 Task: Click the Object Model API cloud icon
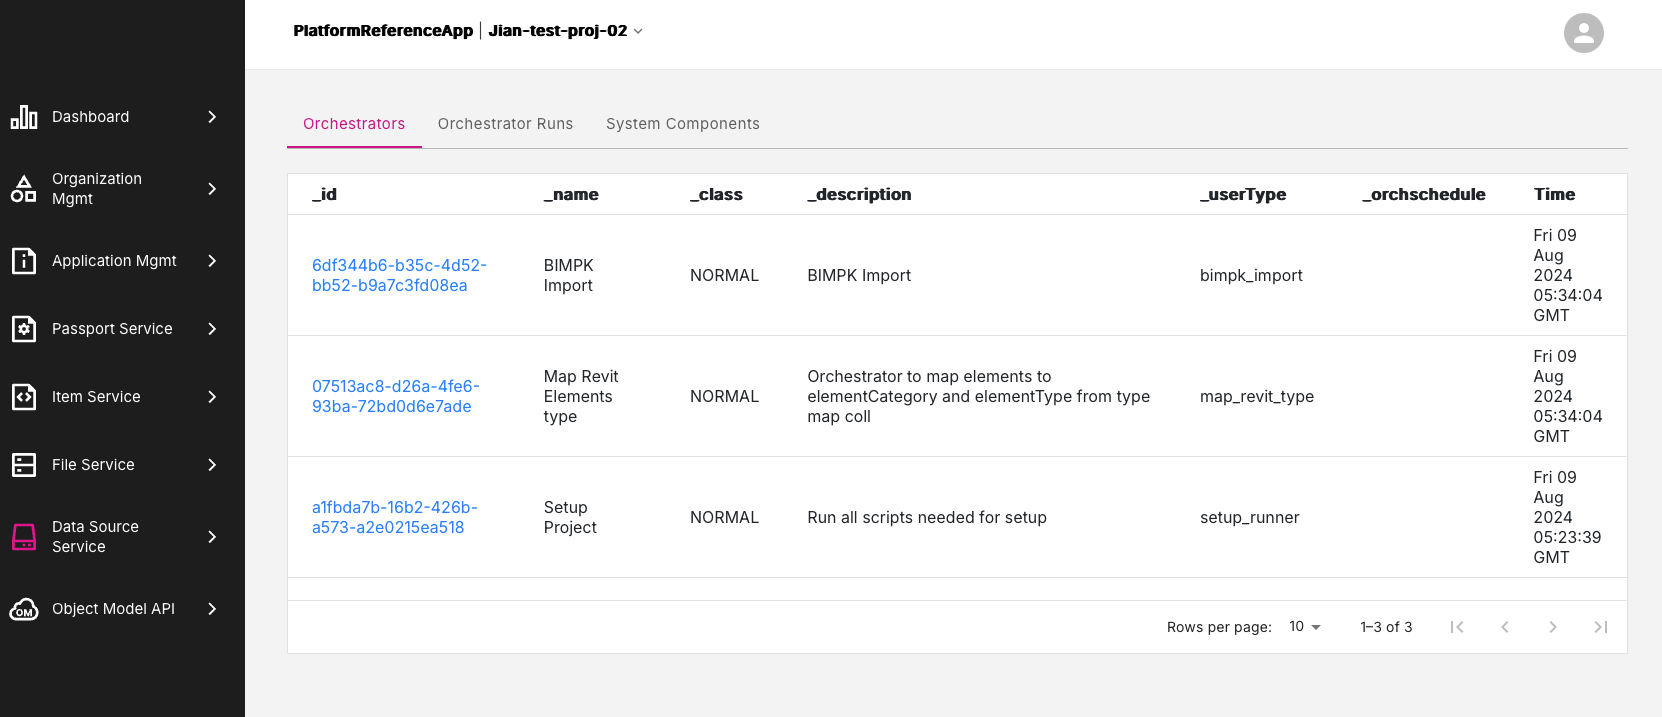[x=24, y=609]
